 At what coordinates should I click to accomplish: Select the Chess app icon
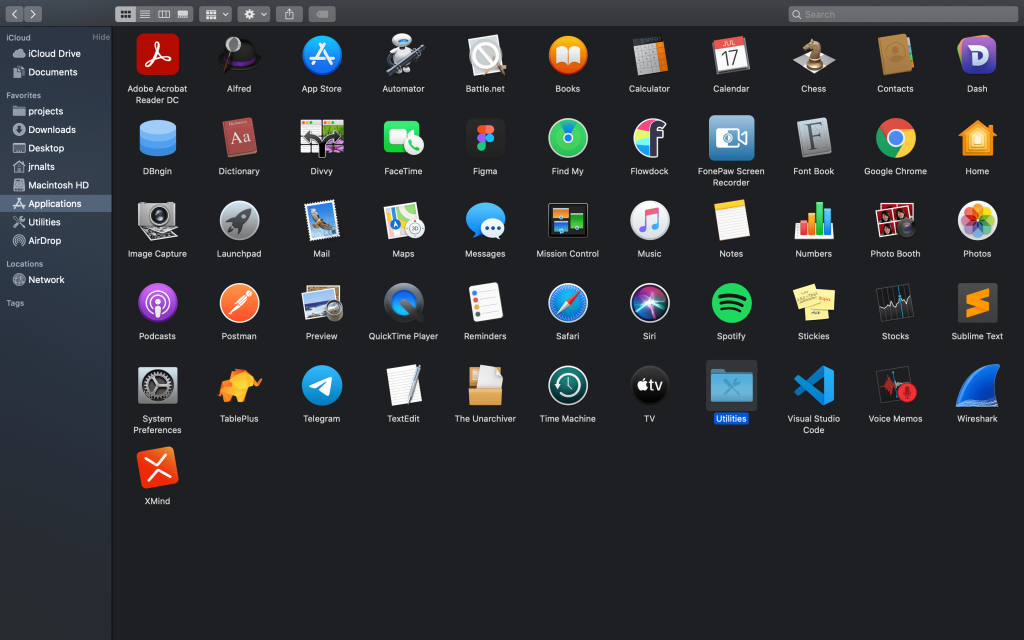click(x=814, y=56)
